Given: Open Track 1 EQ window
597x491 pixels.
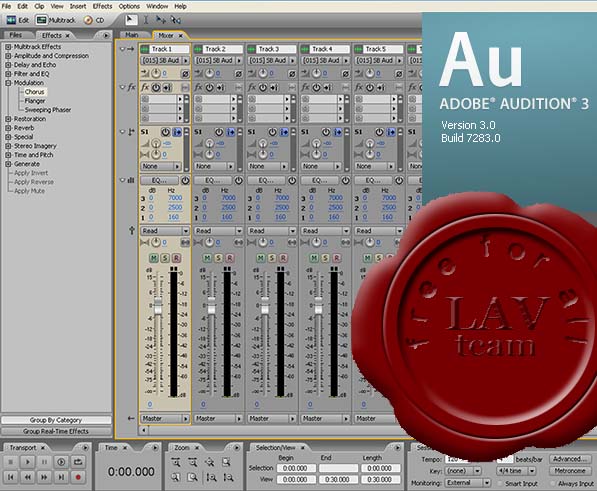Looking at the screenshot, I should [x=159, y=180].
